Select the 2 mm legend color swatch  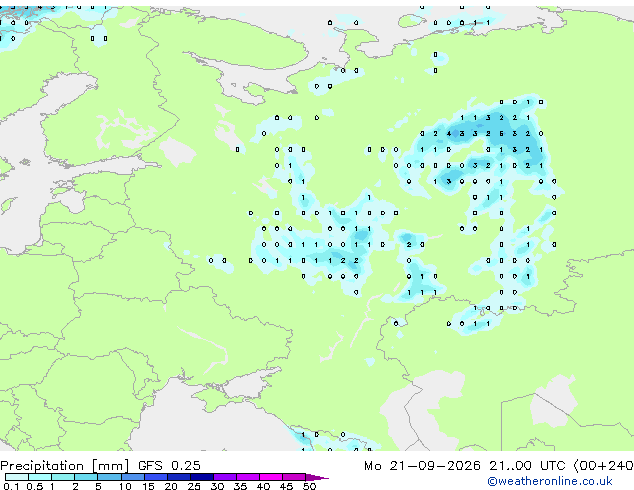(x=86, y=477)
